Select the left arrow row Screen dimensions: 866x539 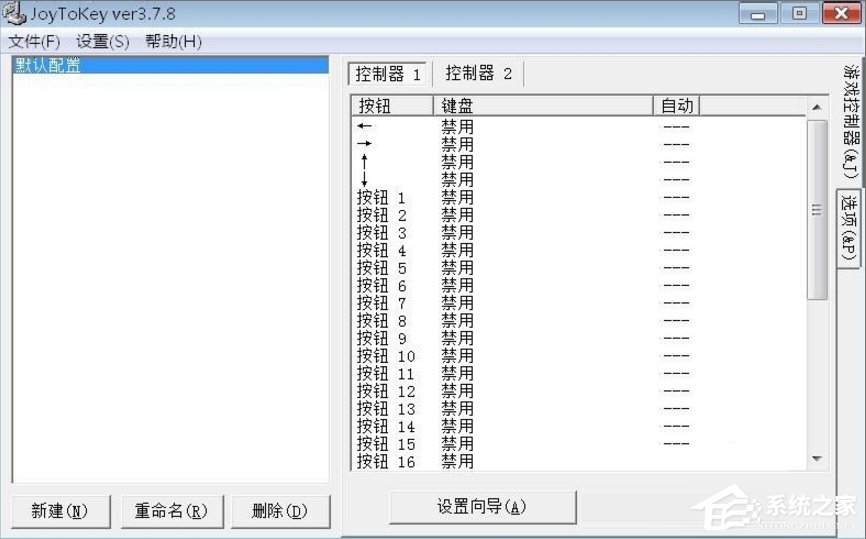pyautogui.click(x=579, y=126)
